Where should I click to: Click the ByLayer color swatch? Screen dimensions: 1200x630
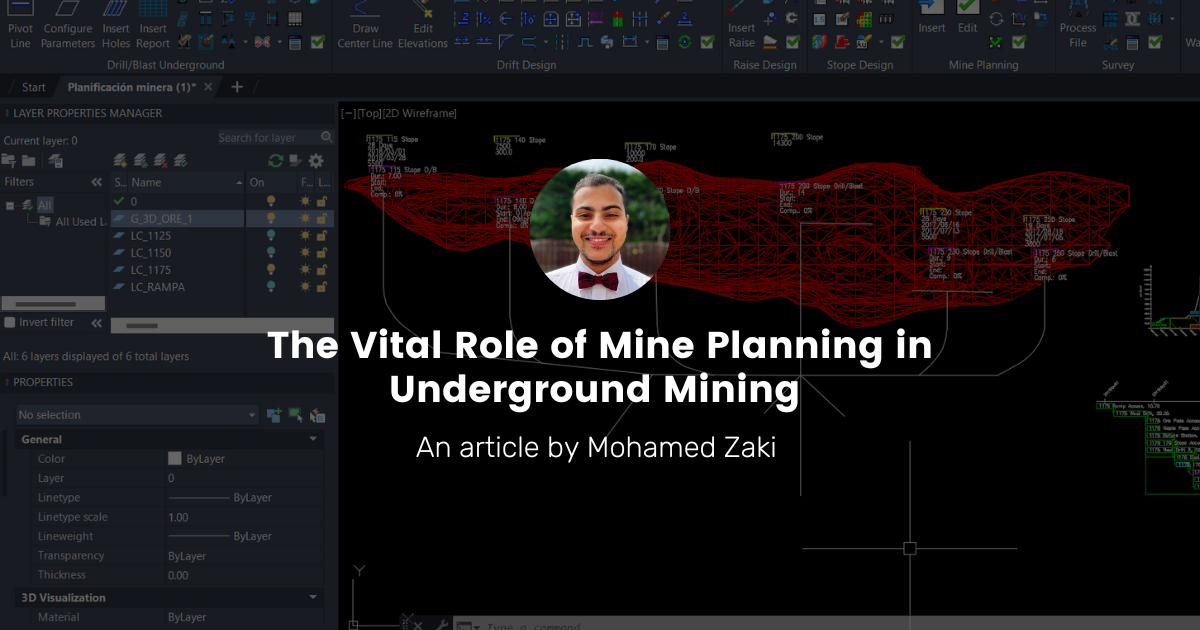[175, 459]
